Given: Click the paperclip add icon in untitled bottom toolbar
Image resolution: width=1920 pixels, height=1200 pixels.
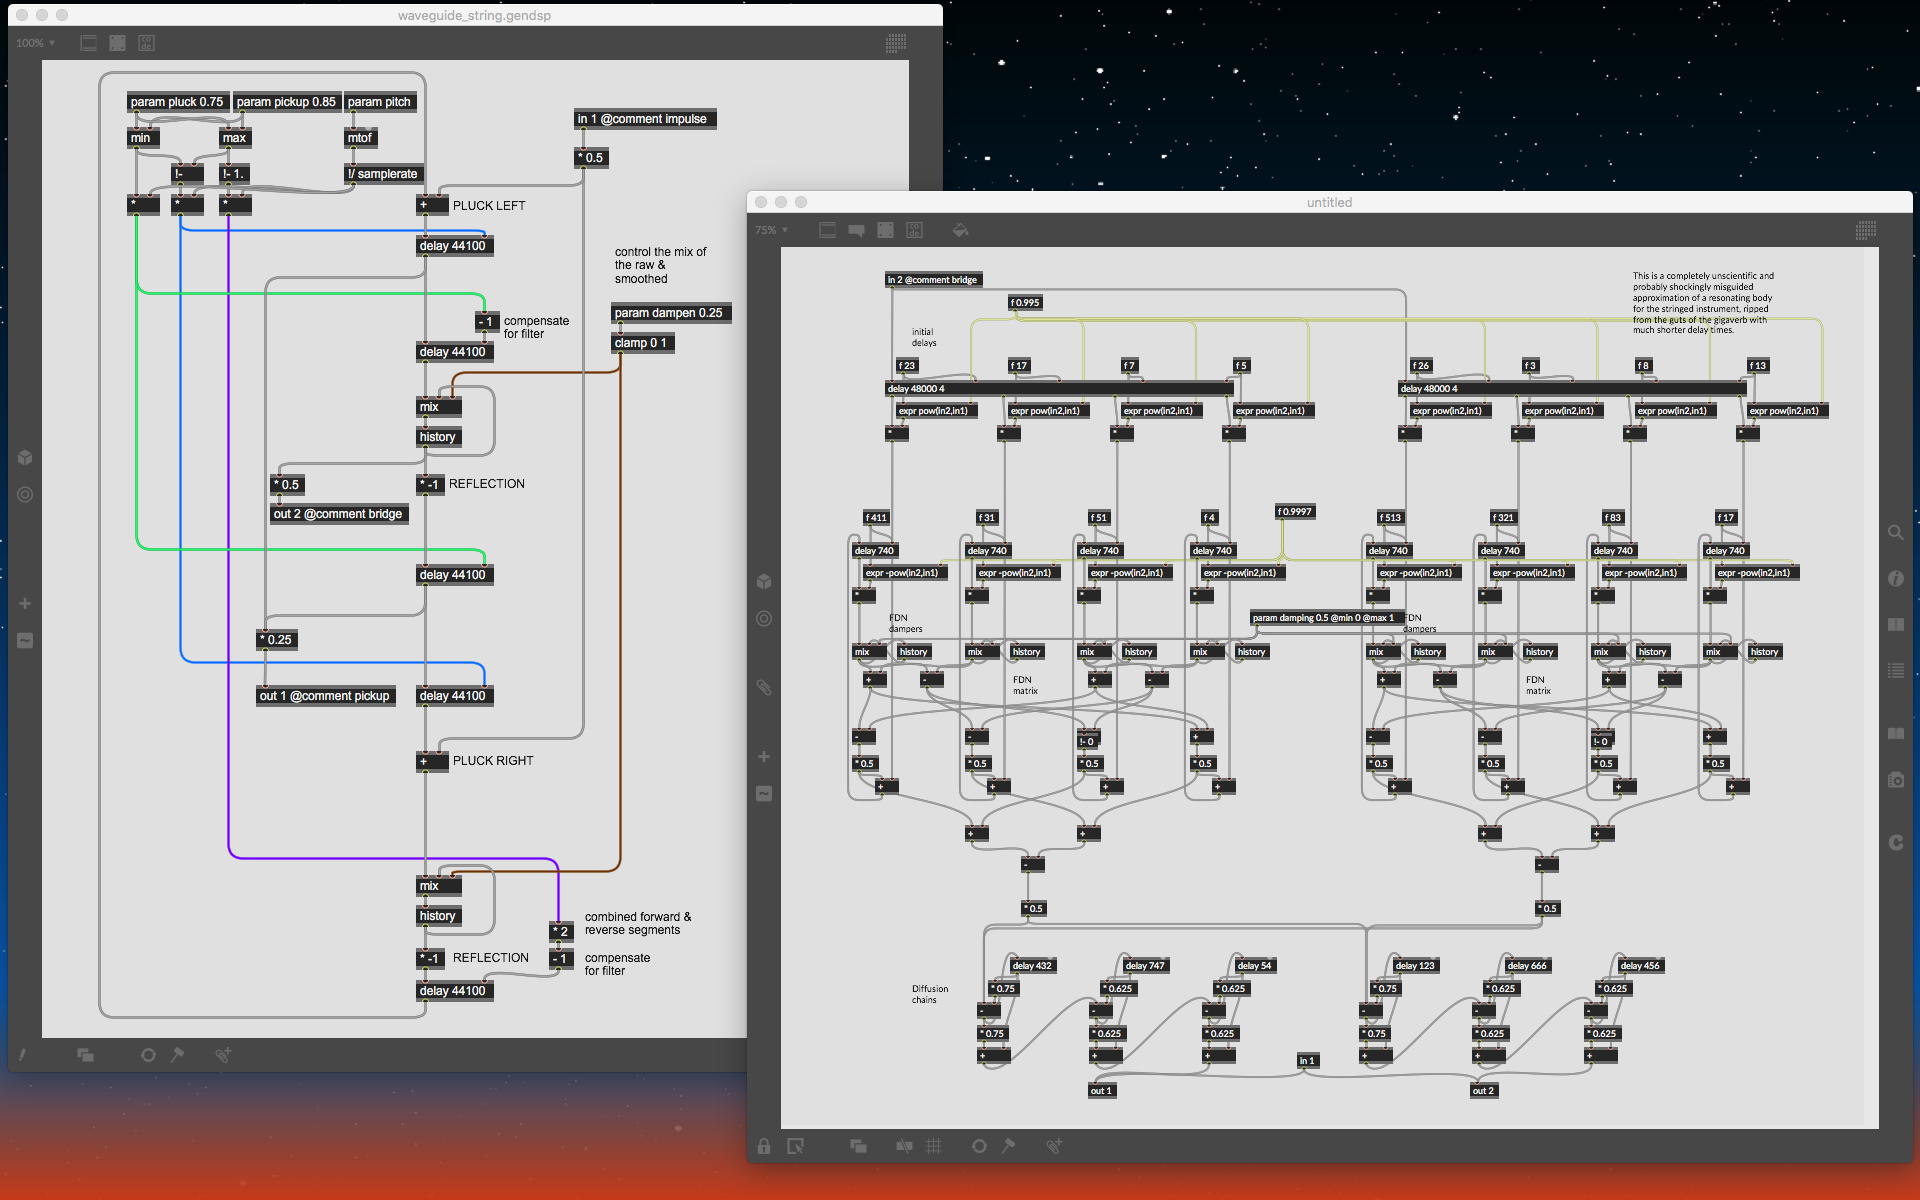Looking at the screenshot, I should [x=1054, y=1146].
